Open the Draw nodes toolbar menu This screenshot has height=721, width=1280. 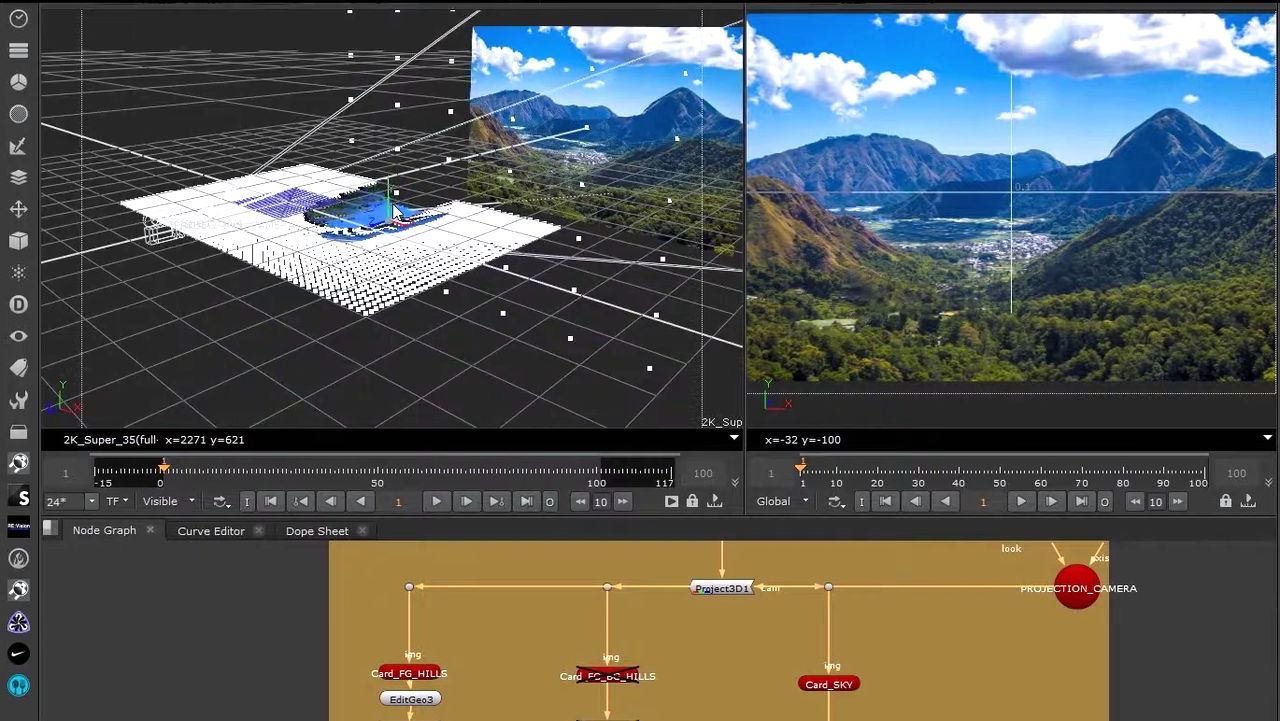coord(18,146)
